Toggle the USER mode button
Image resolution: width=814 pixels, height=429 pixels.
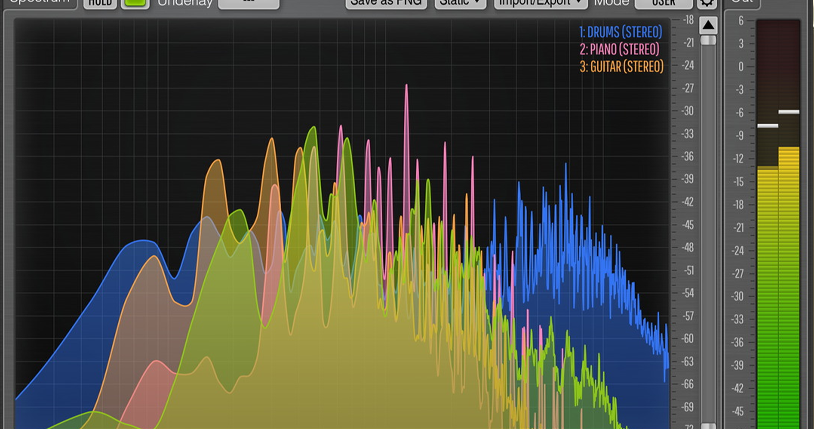click(x=662, y=3)
